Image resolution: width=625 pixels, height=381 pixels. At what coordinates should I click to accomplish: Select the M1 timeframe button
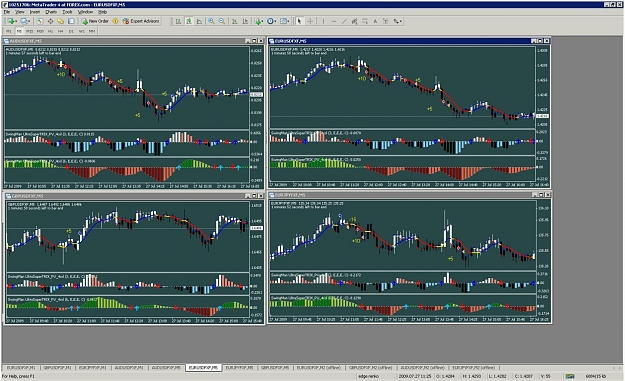[8, 31]
